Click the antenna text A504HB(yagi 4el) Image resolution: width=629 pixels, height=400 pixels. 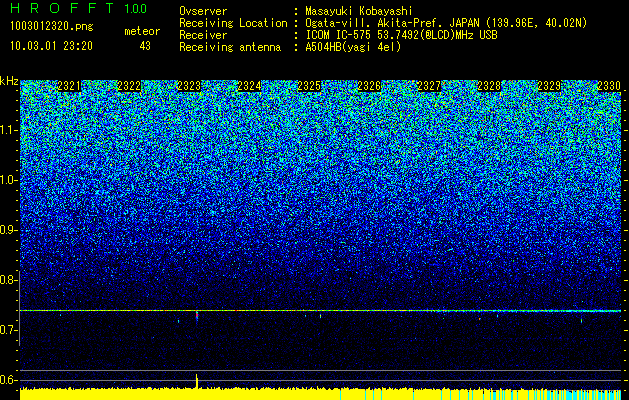coord(353,47)
